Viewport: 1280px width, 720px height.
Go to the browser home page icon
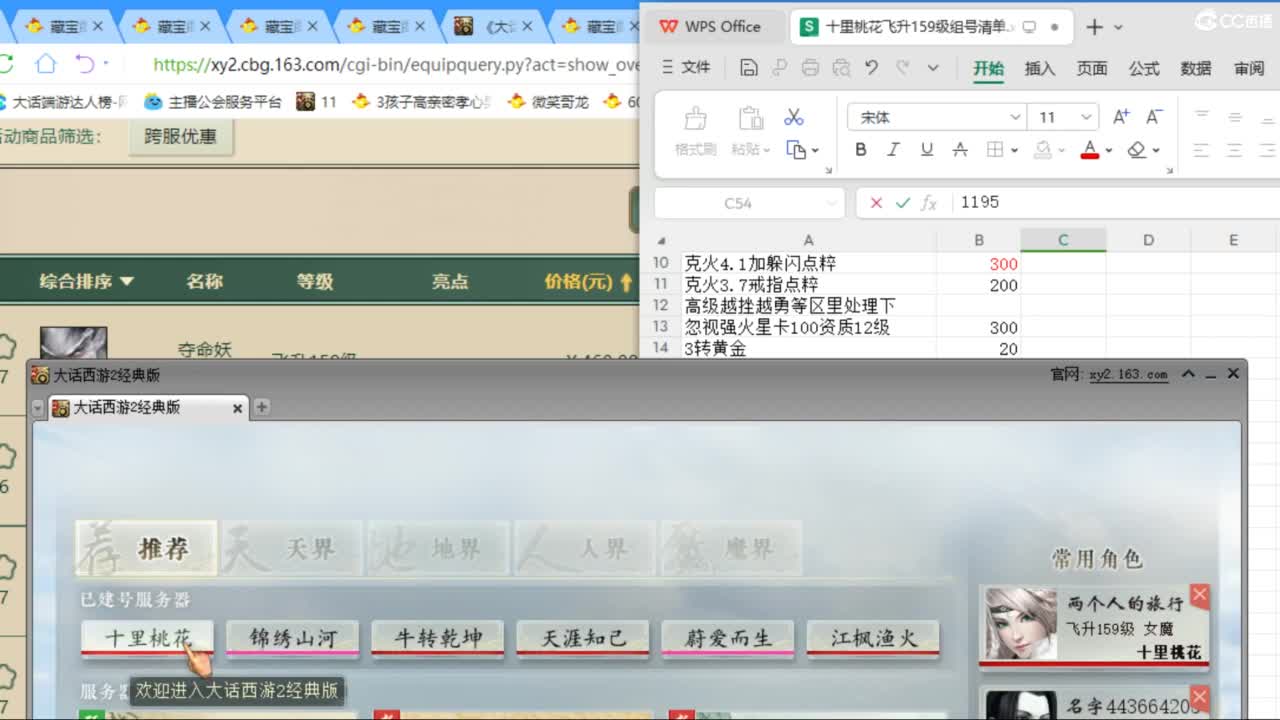(x=46, y=65)
